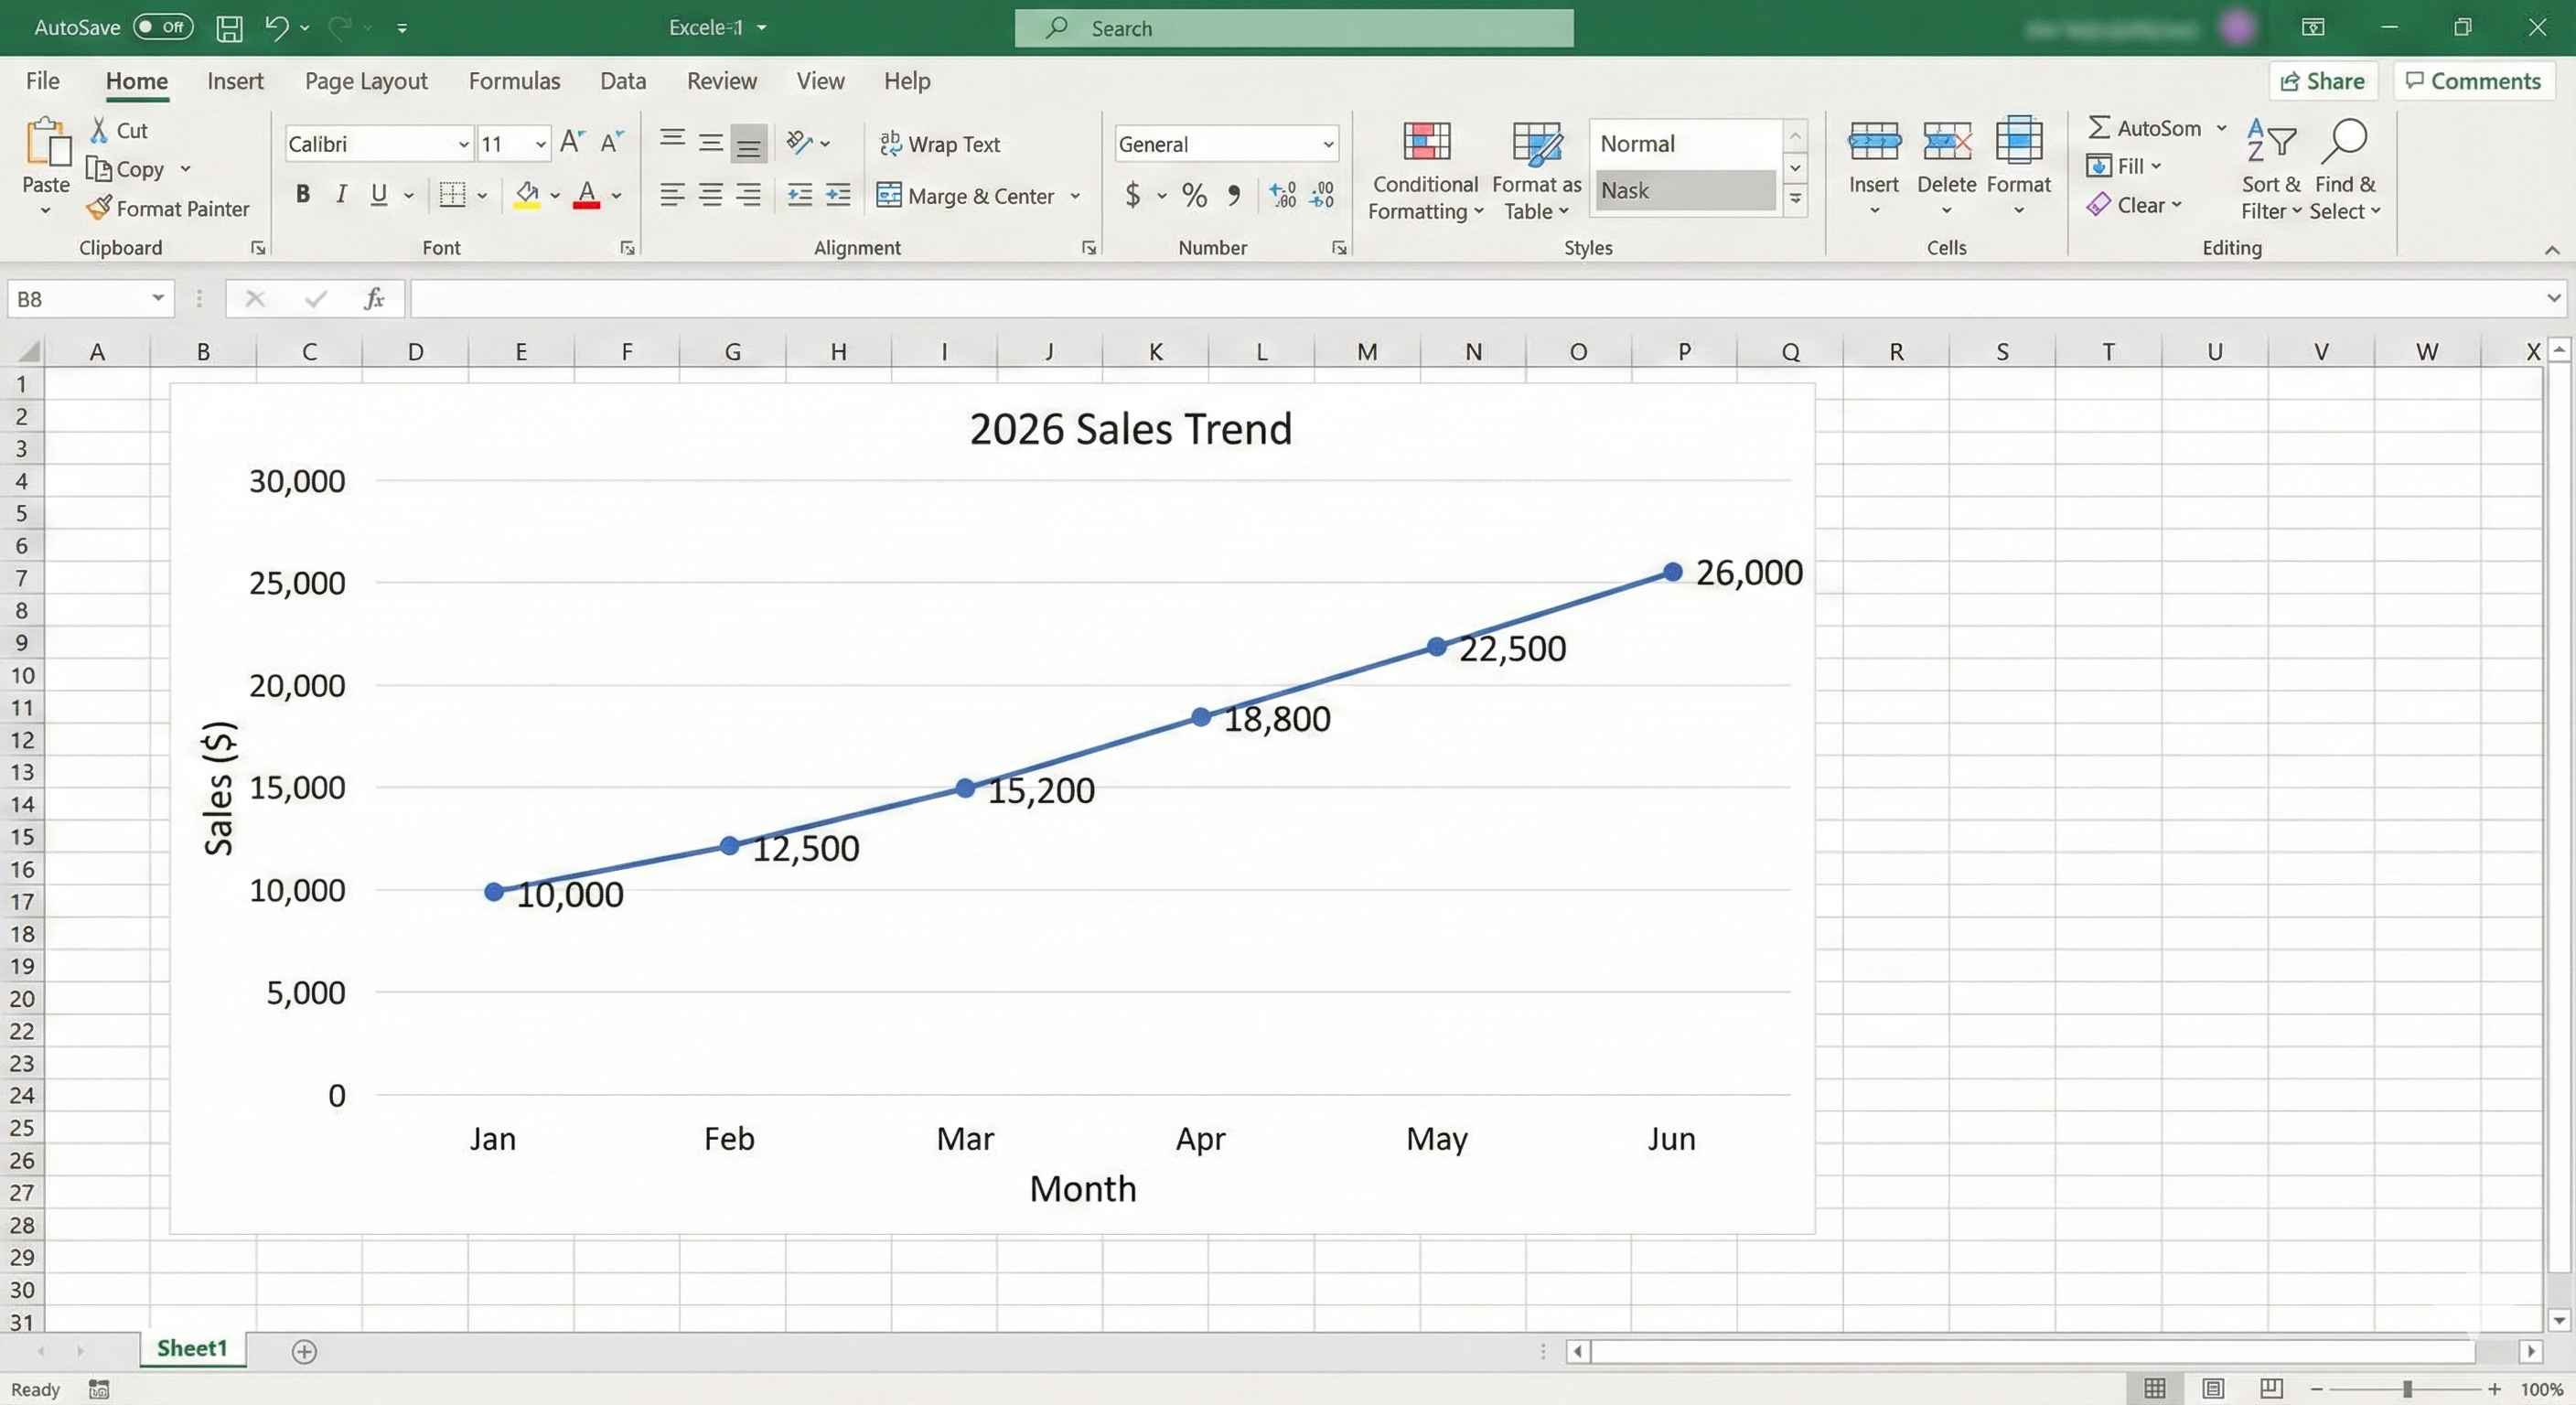Image resolution: width=2576 pixels, height=1405 pixels.
Task: Click the Increase Decimal icon
Action: (1281, 195)
